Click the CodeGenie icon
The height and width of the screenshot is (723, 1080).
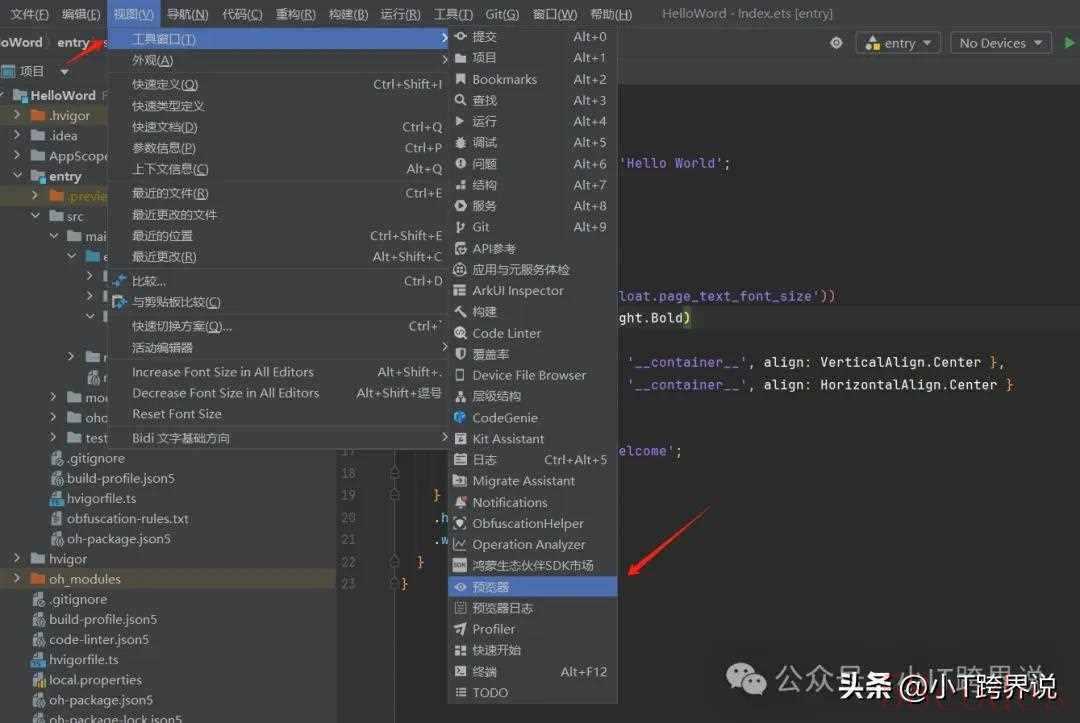[461, 418]
